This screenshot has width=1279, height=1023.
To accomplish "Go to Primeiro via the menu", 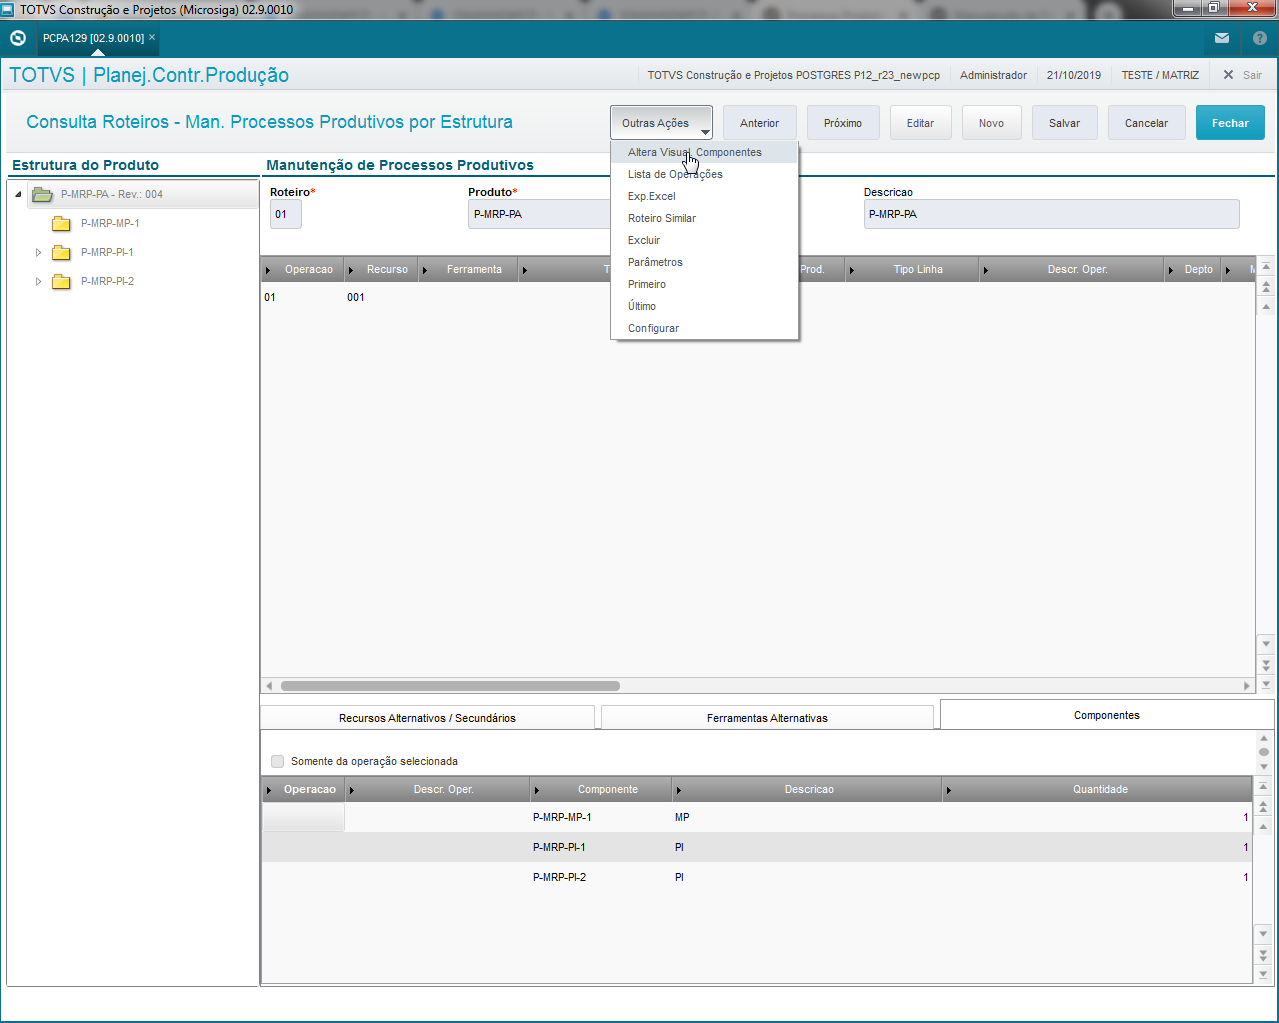I will [704, 284].
